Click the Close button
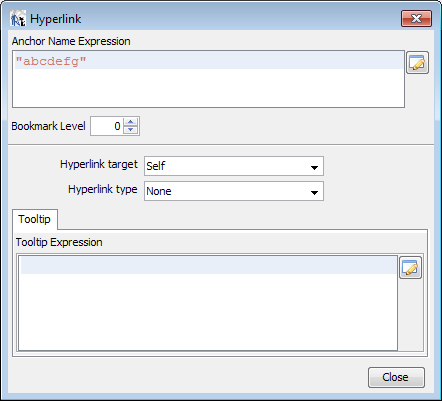 point(396,377)
